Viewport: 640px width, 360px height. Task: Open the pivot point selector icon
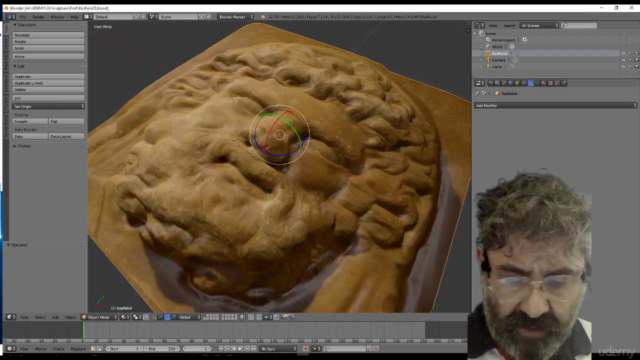(x=137, y=317)
